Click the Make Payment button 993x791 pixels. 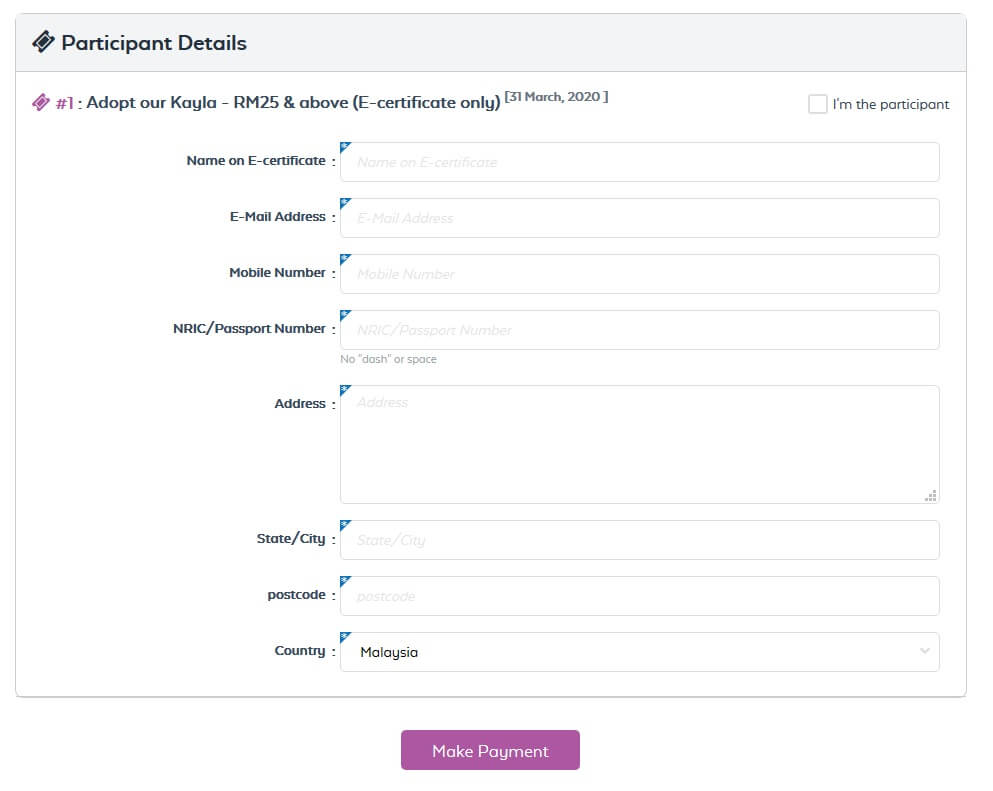coord(490,750)
